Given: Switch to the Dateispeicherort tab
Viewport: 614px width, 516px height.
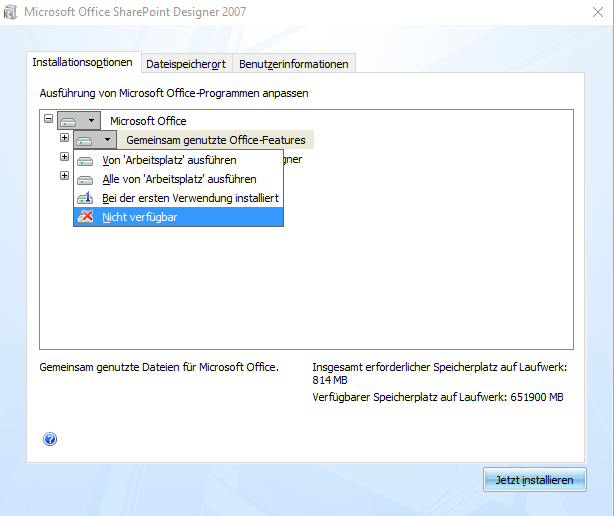Looking at the screenshot, I should click(186, 64).
